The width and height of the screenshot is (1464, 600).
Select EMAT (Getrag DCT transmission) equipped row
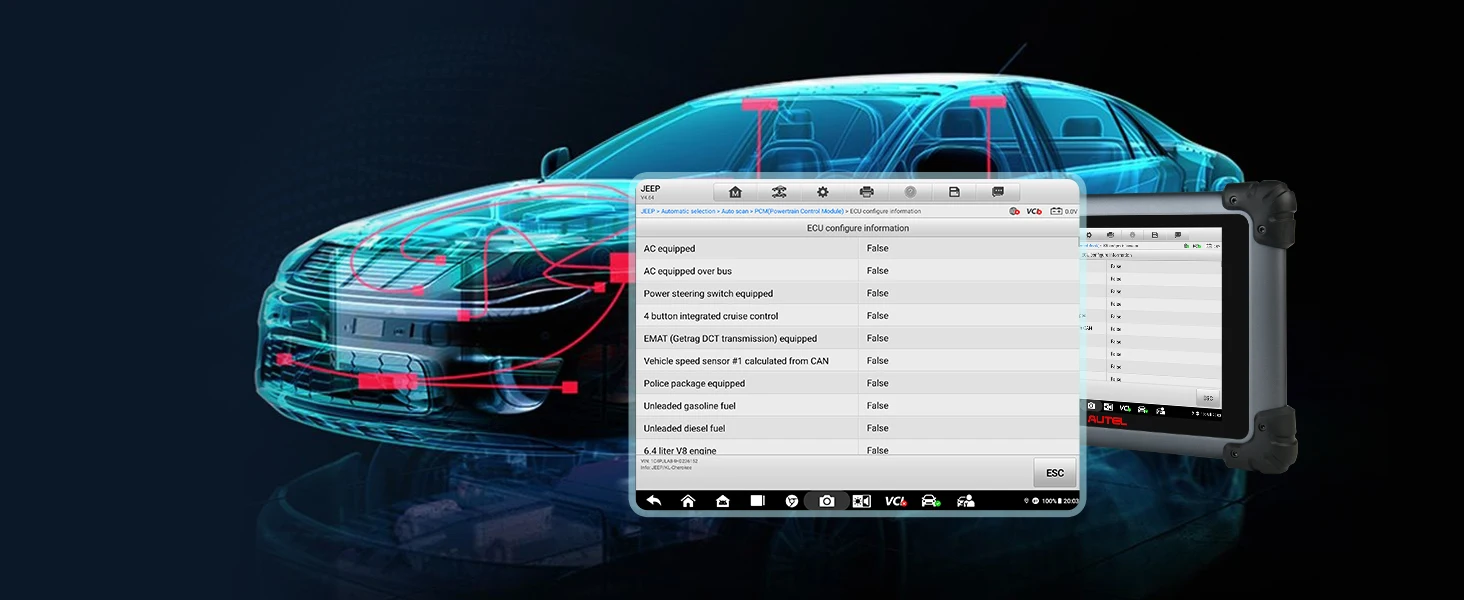(x=858, y=338)
